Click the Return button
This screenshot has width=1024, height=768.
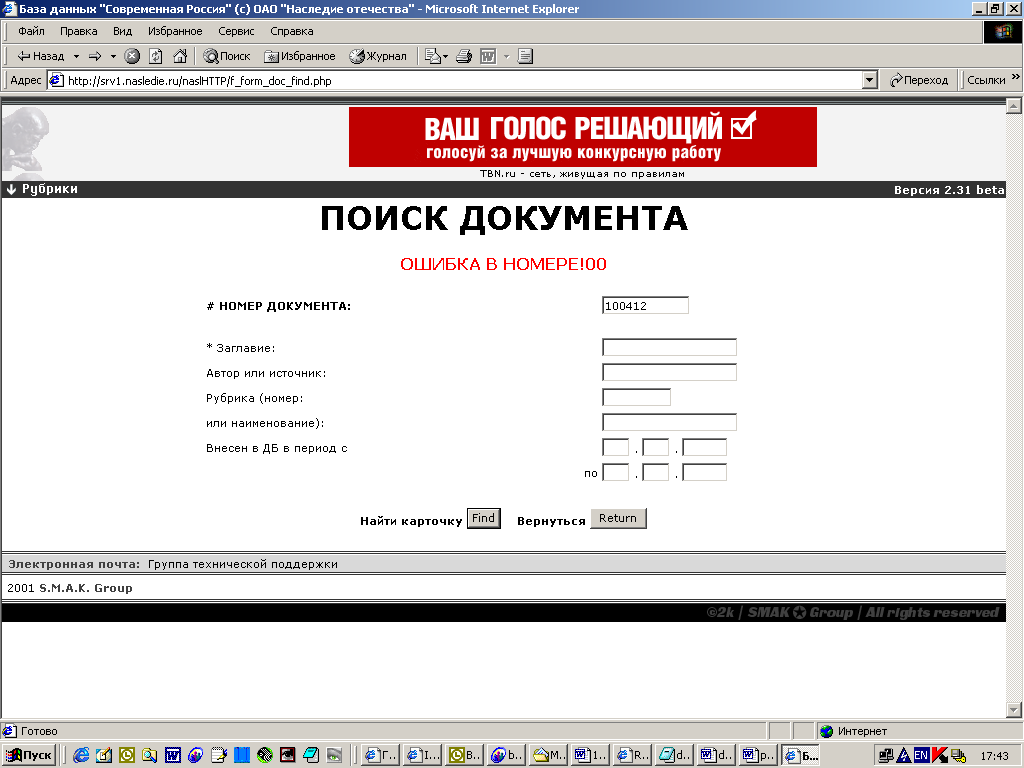click(x=618, y=519)
